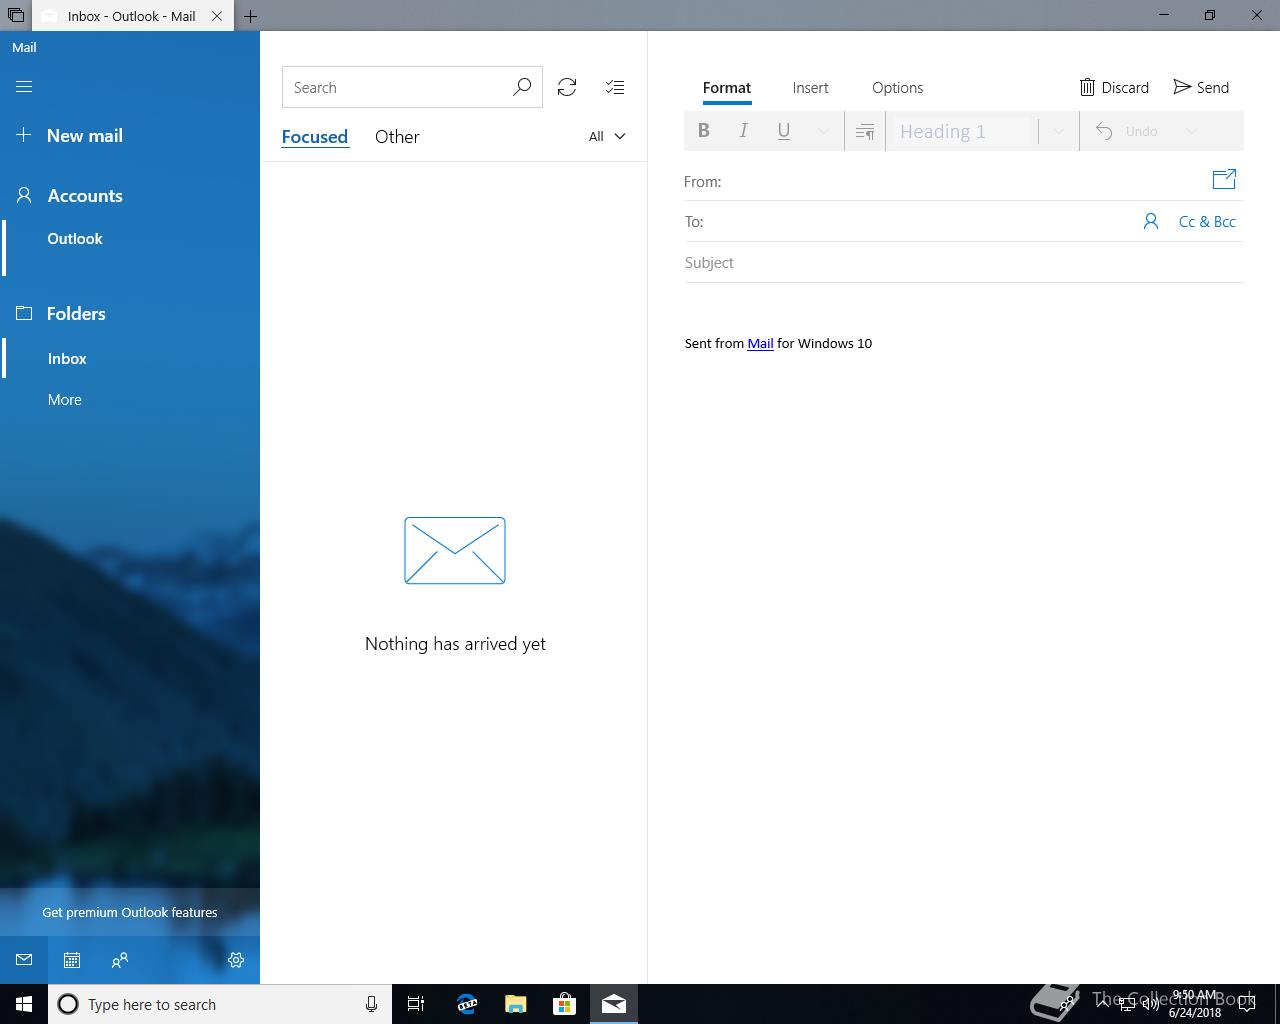Open the Insert tab
1280x1024 pixels.
pyautogui.click(x=810, y=88)
